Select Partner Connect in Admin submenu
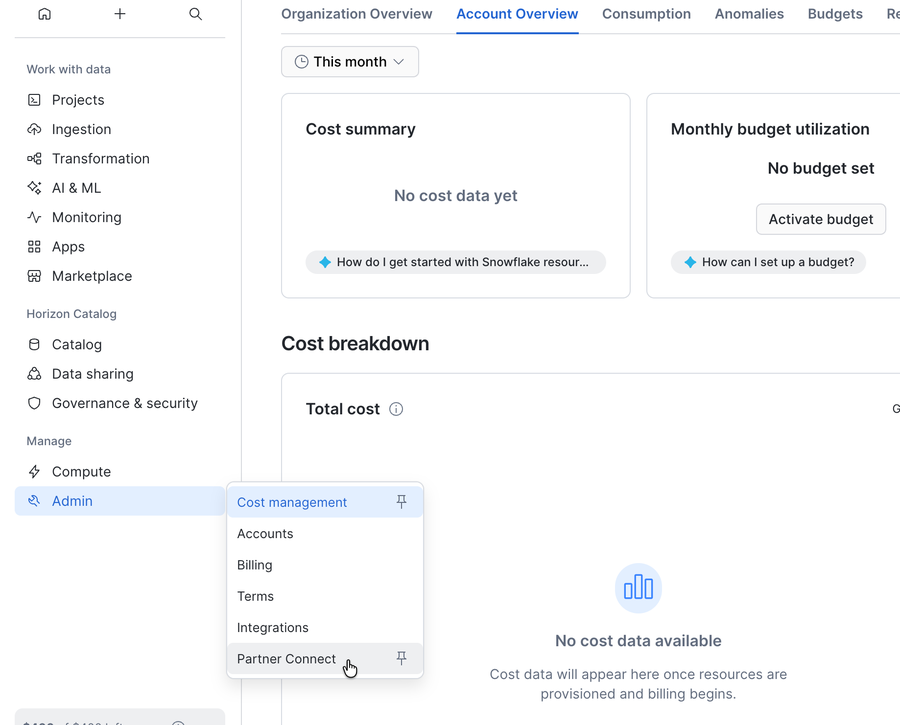The width and height of the screenshot is (900, 725). [x=325, y=658]
